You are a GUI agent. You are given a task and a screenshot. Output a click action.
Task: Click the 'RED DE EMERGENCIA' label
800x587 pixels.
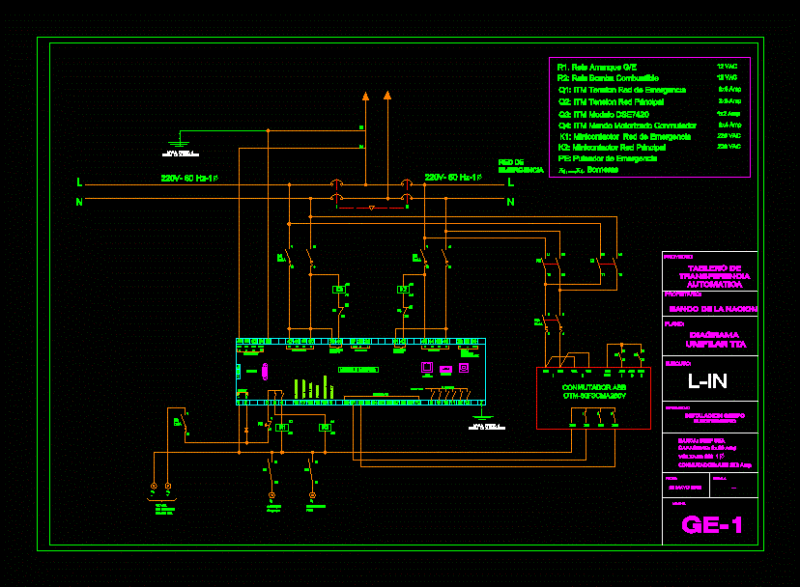pos(520,166)
